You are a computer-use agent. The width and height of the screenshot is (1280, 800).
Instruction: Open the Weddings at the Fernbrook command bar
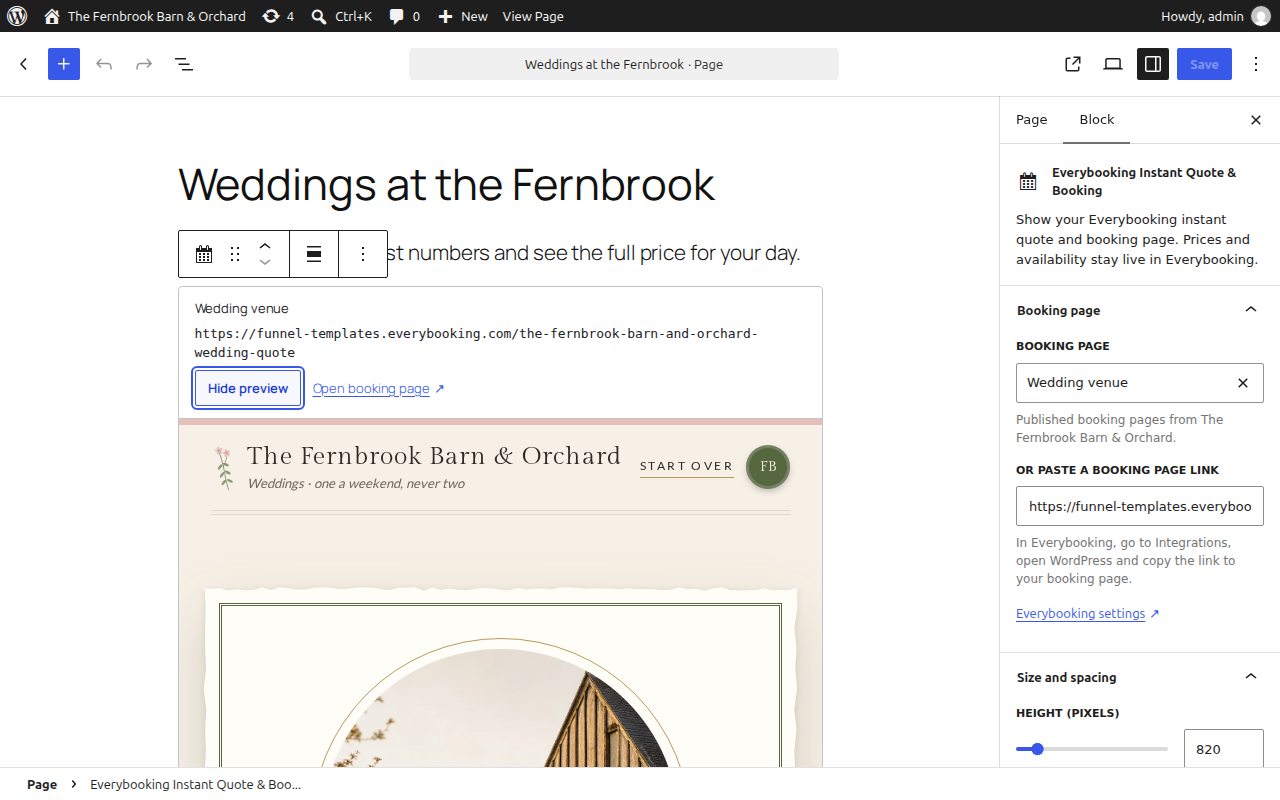pos(624,64)
